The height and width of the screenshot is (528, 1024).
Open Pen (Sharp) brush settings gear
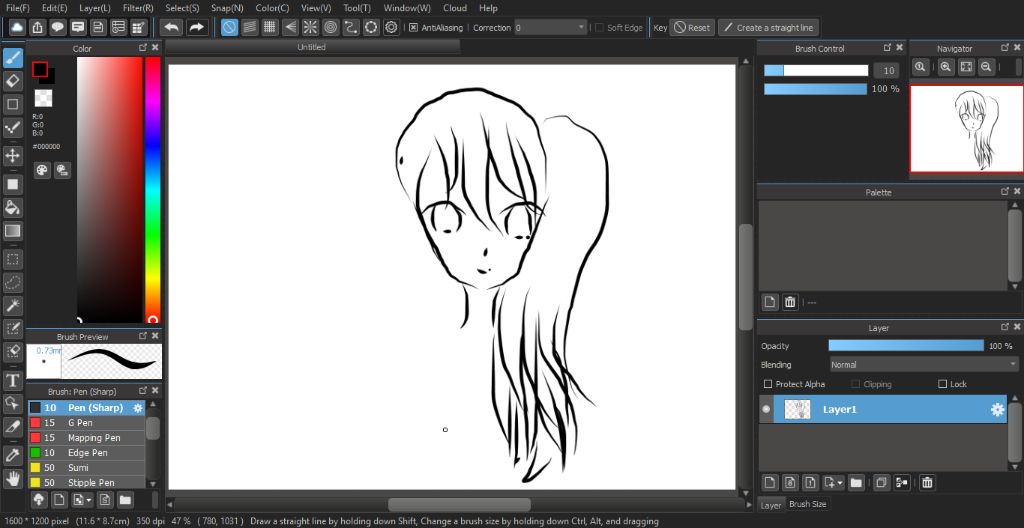(138, 408)
